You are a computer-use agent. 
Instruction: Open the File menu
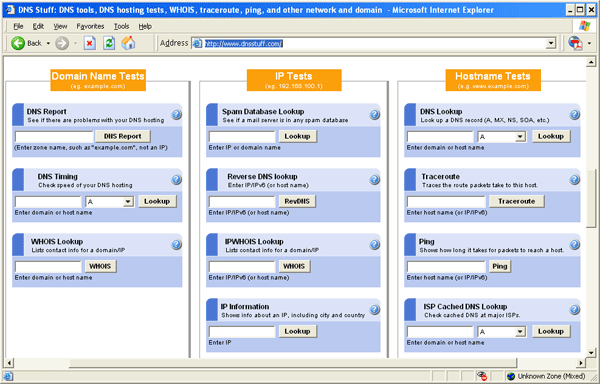(18, 26)
